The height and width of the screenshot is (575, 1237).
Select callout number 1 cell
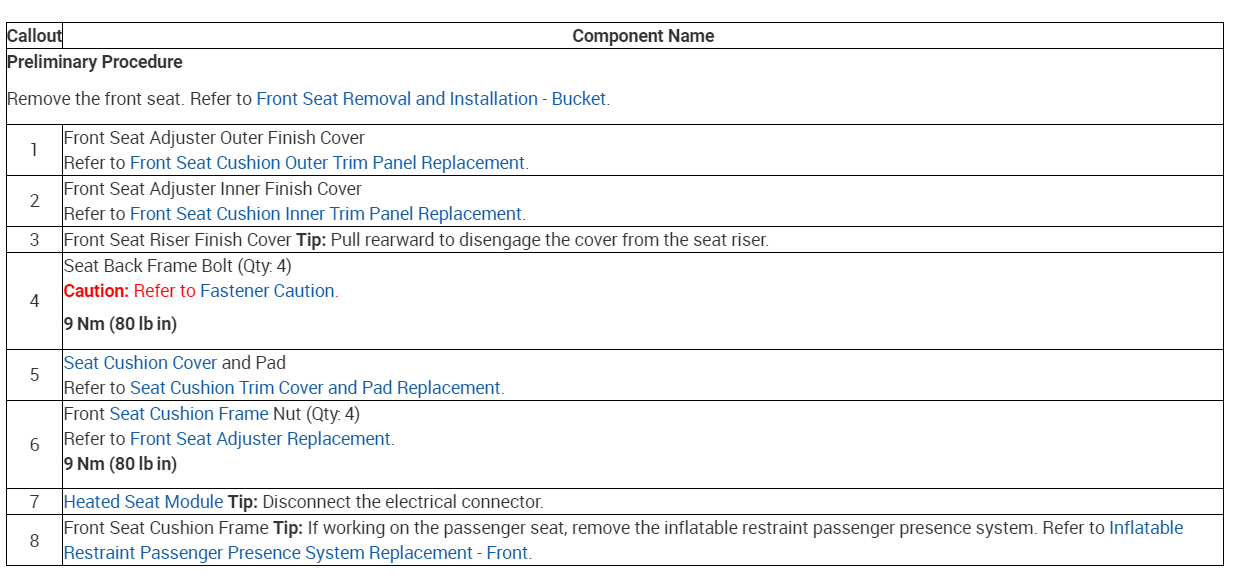click(x=34, y=150)
